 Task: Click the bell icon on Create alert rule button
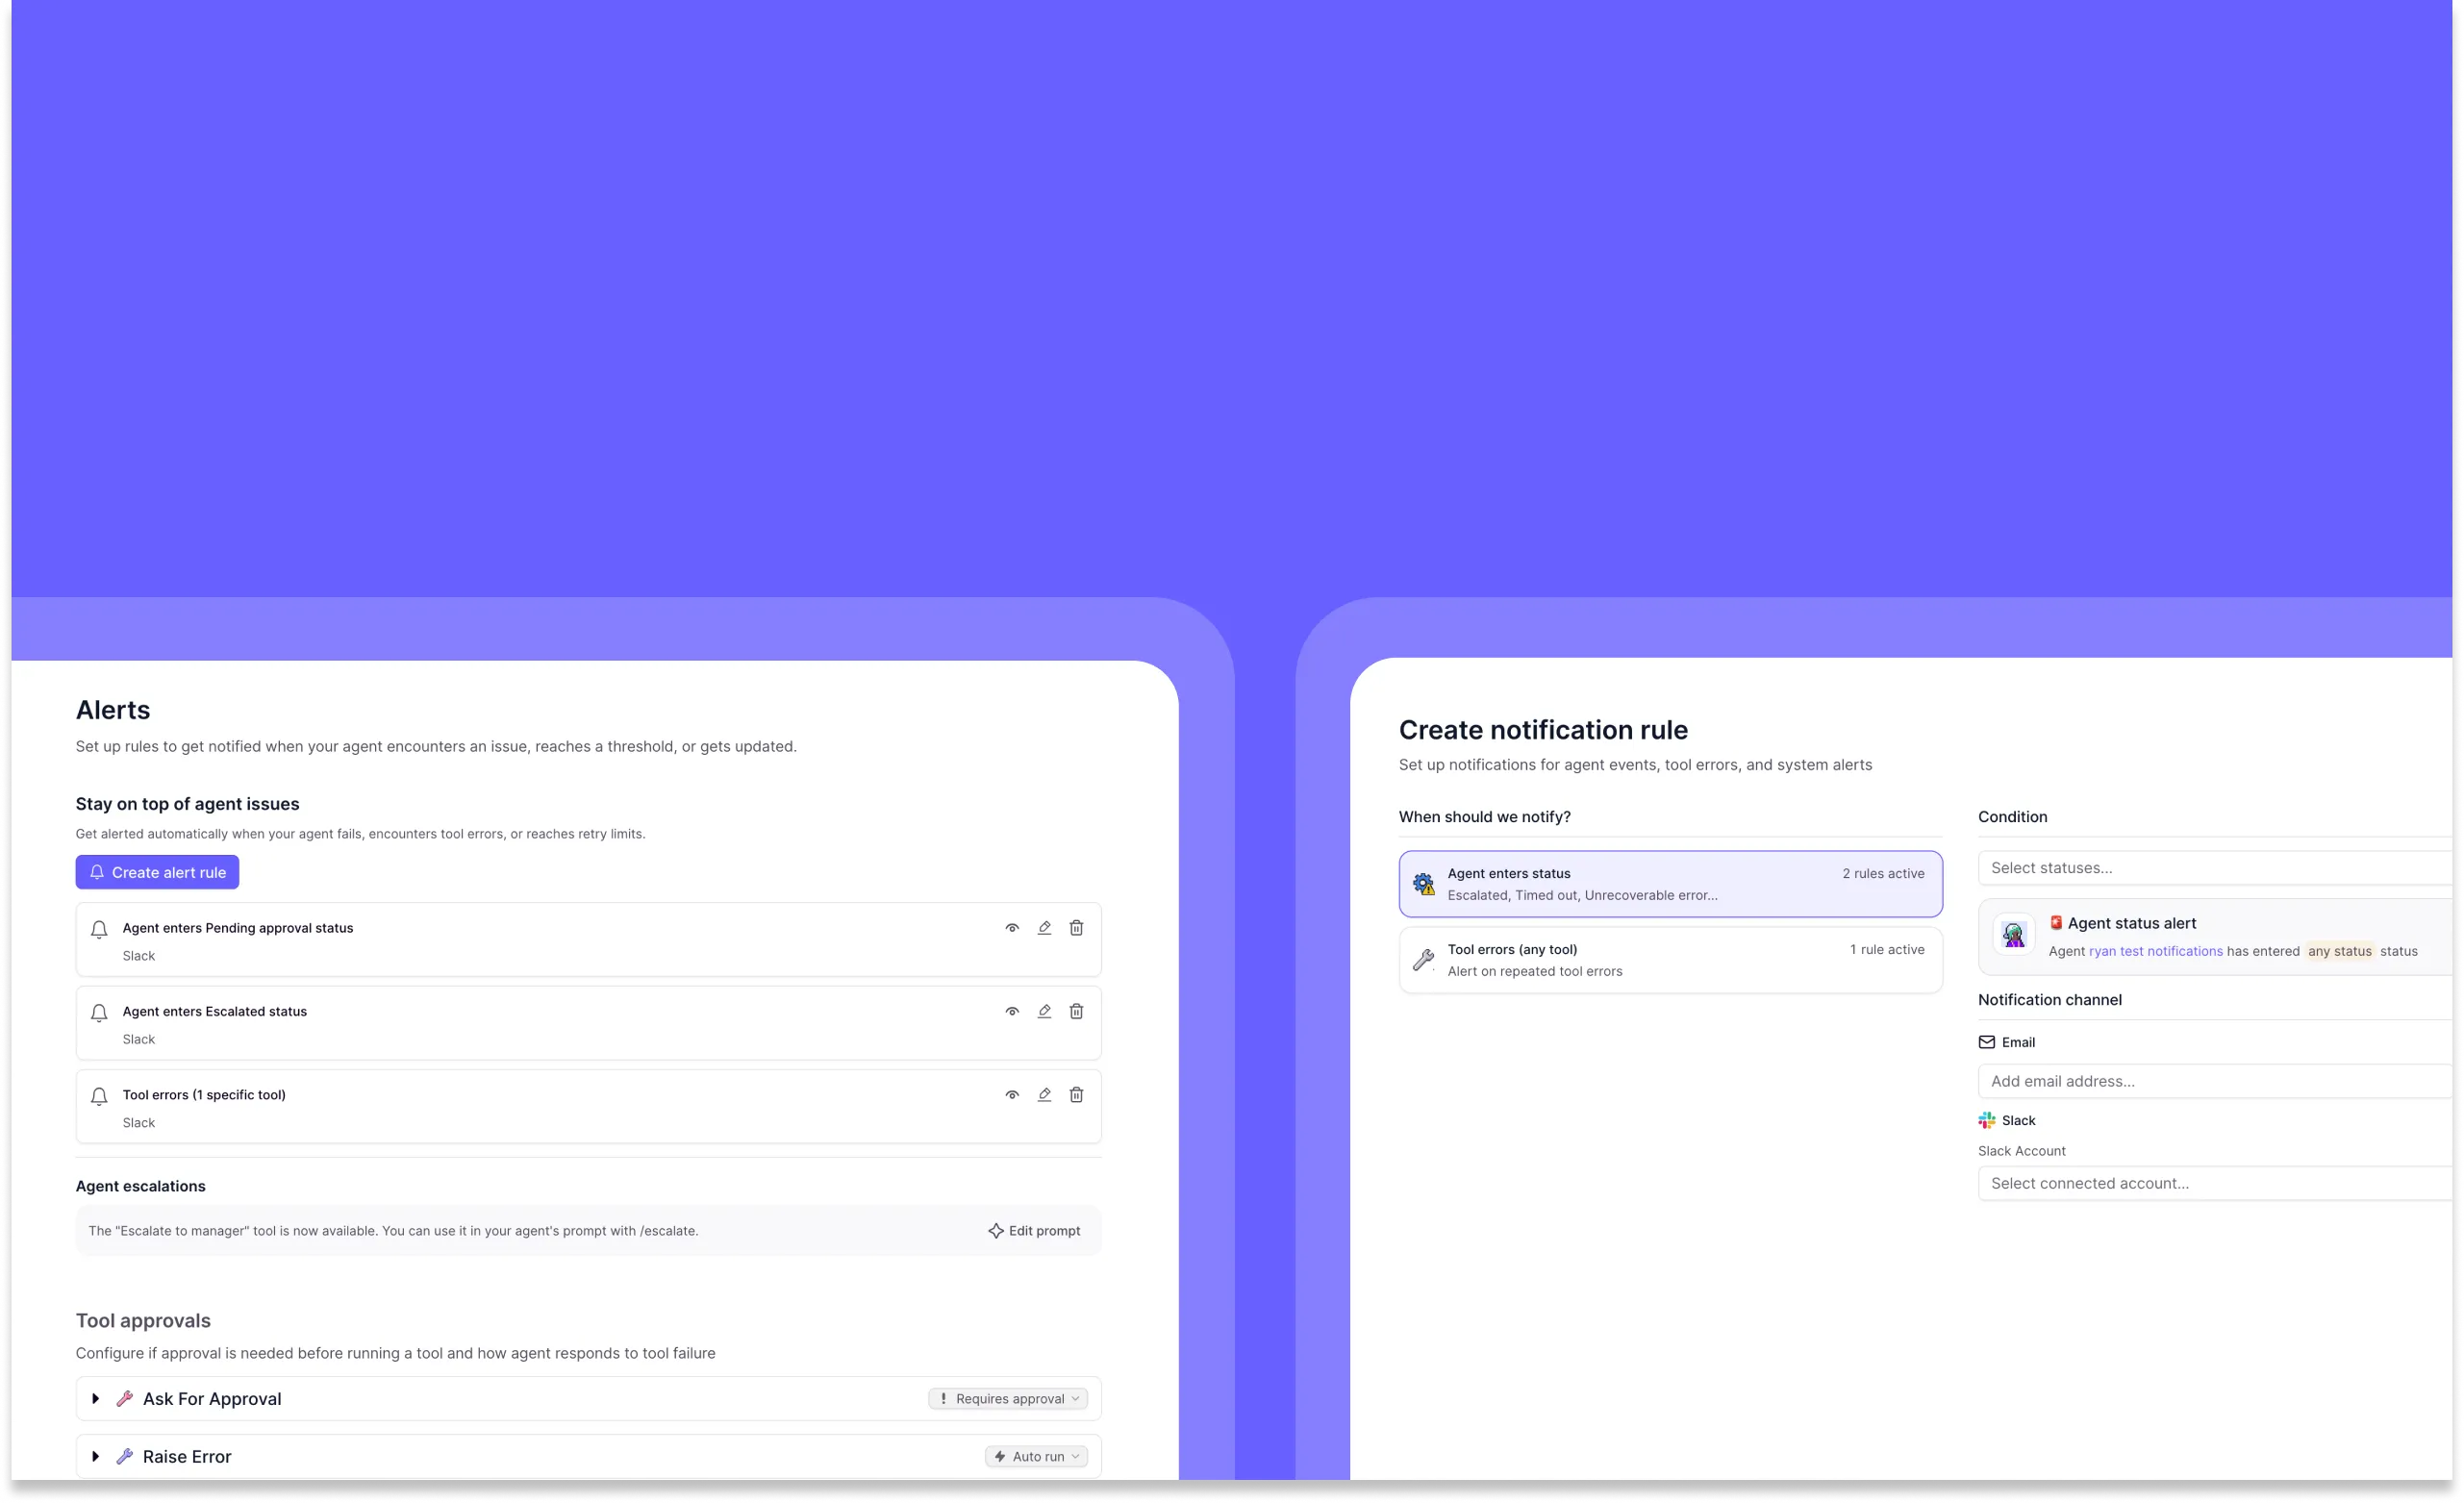(98, 872)
